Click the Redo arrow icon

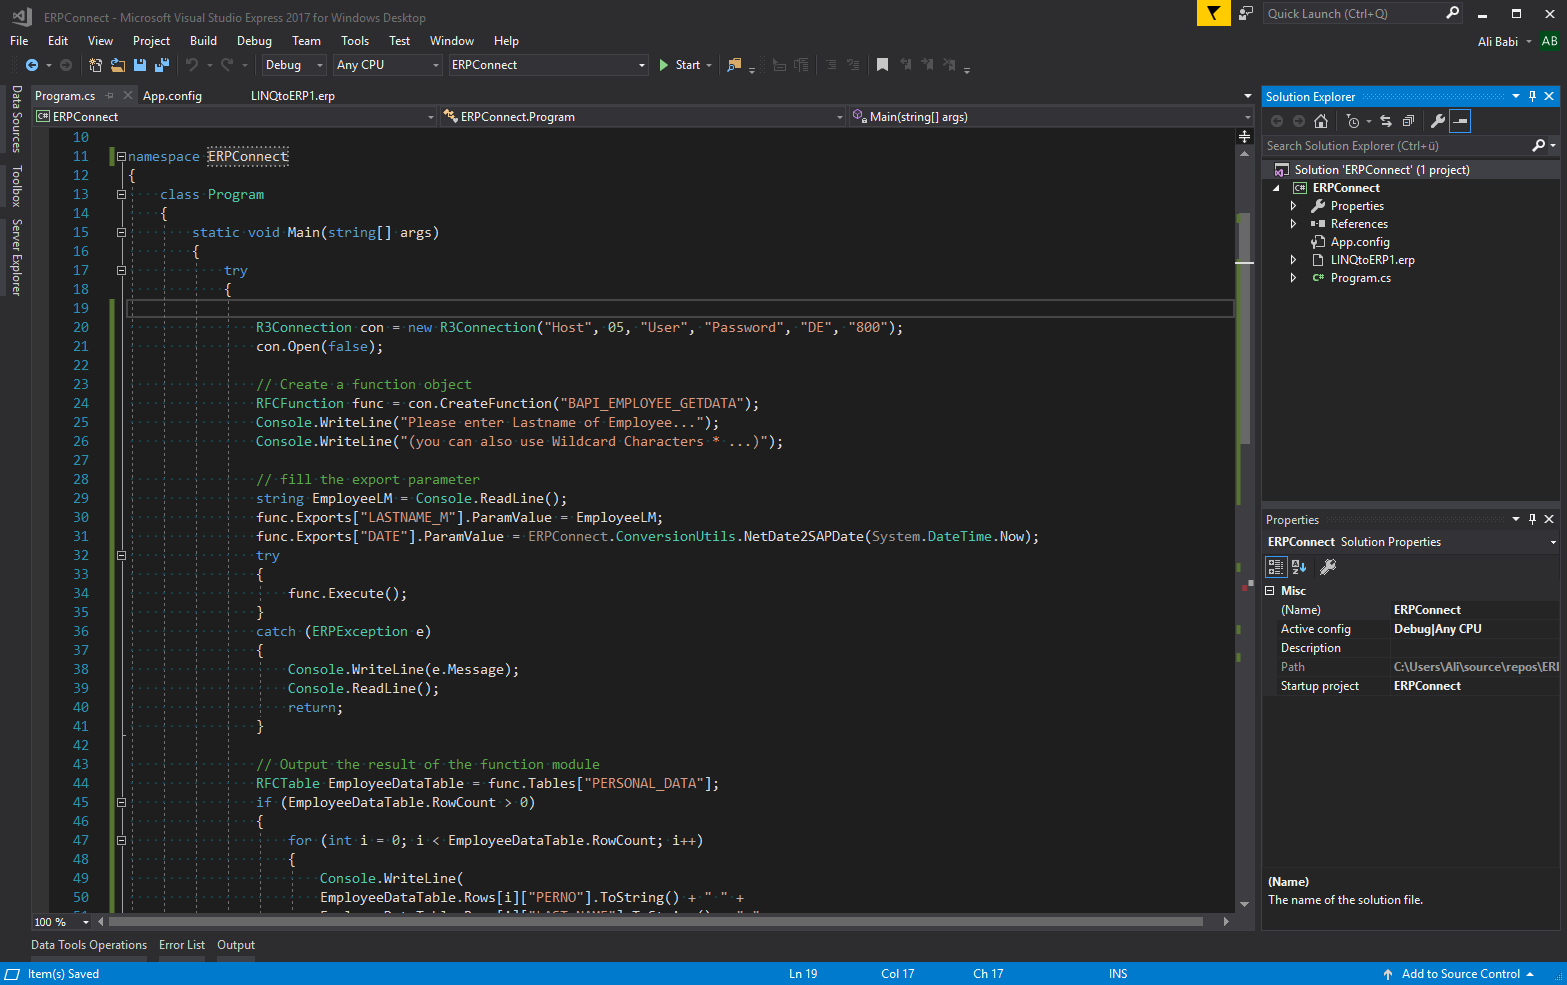(x=227, y=65)
